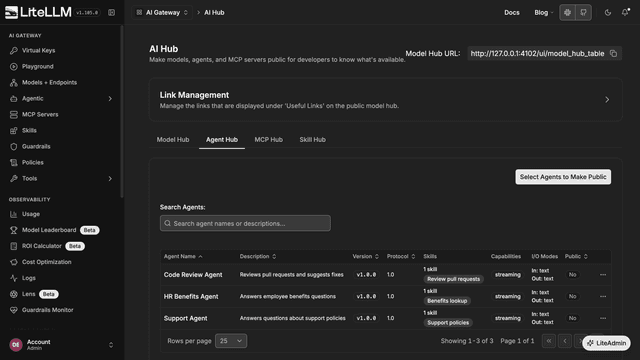Click the No public badge for Support Agent
The image size is (640, 360).
(572, 318)
